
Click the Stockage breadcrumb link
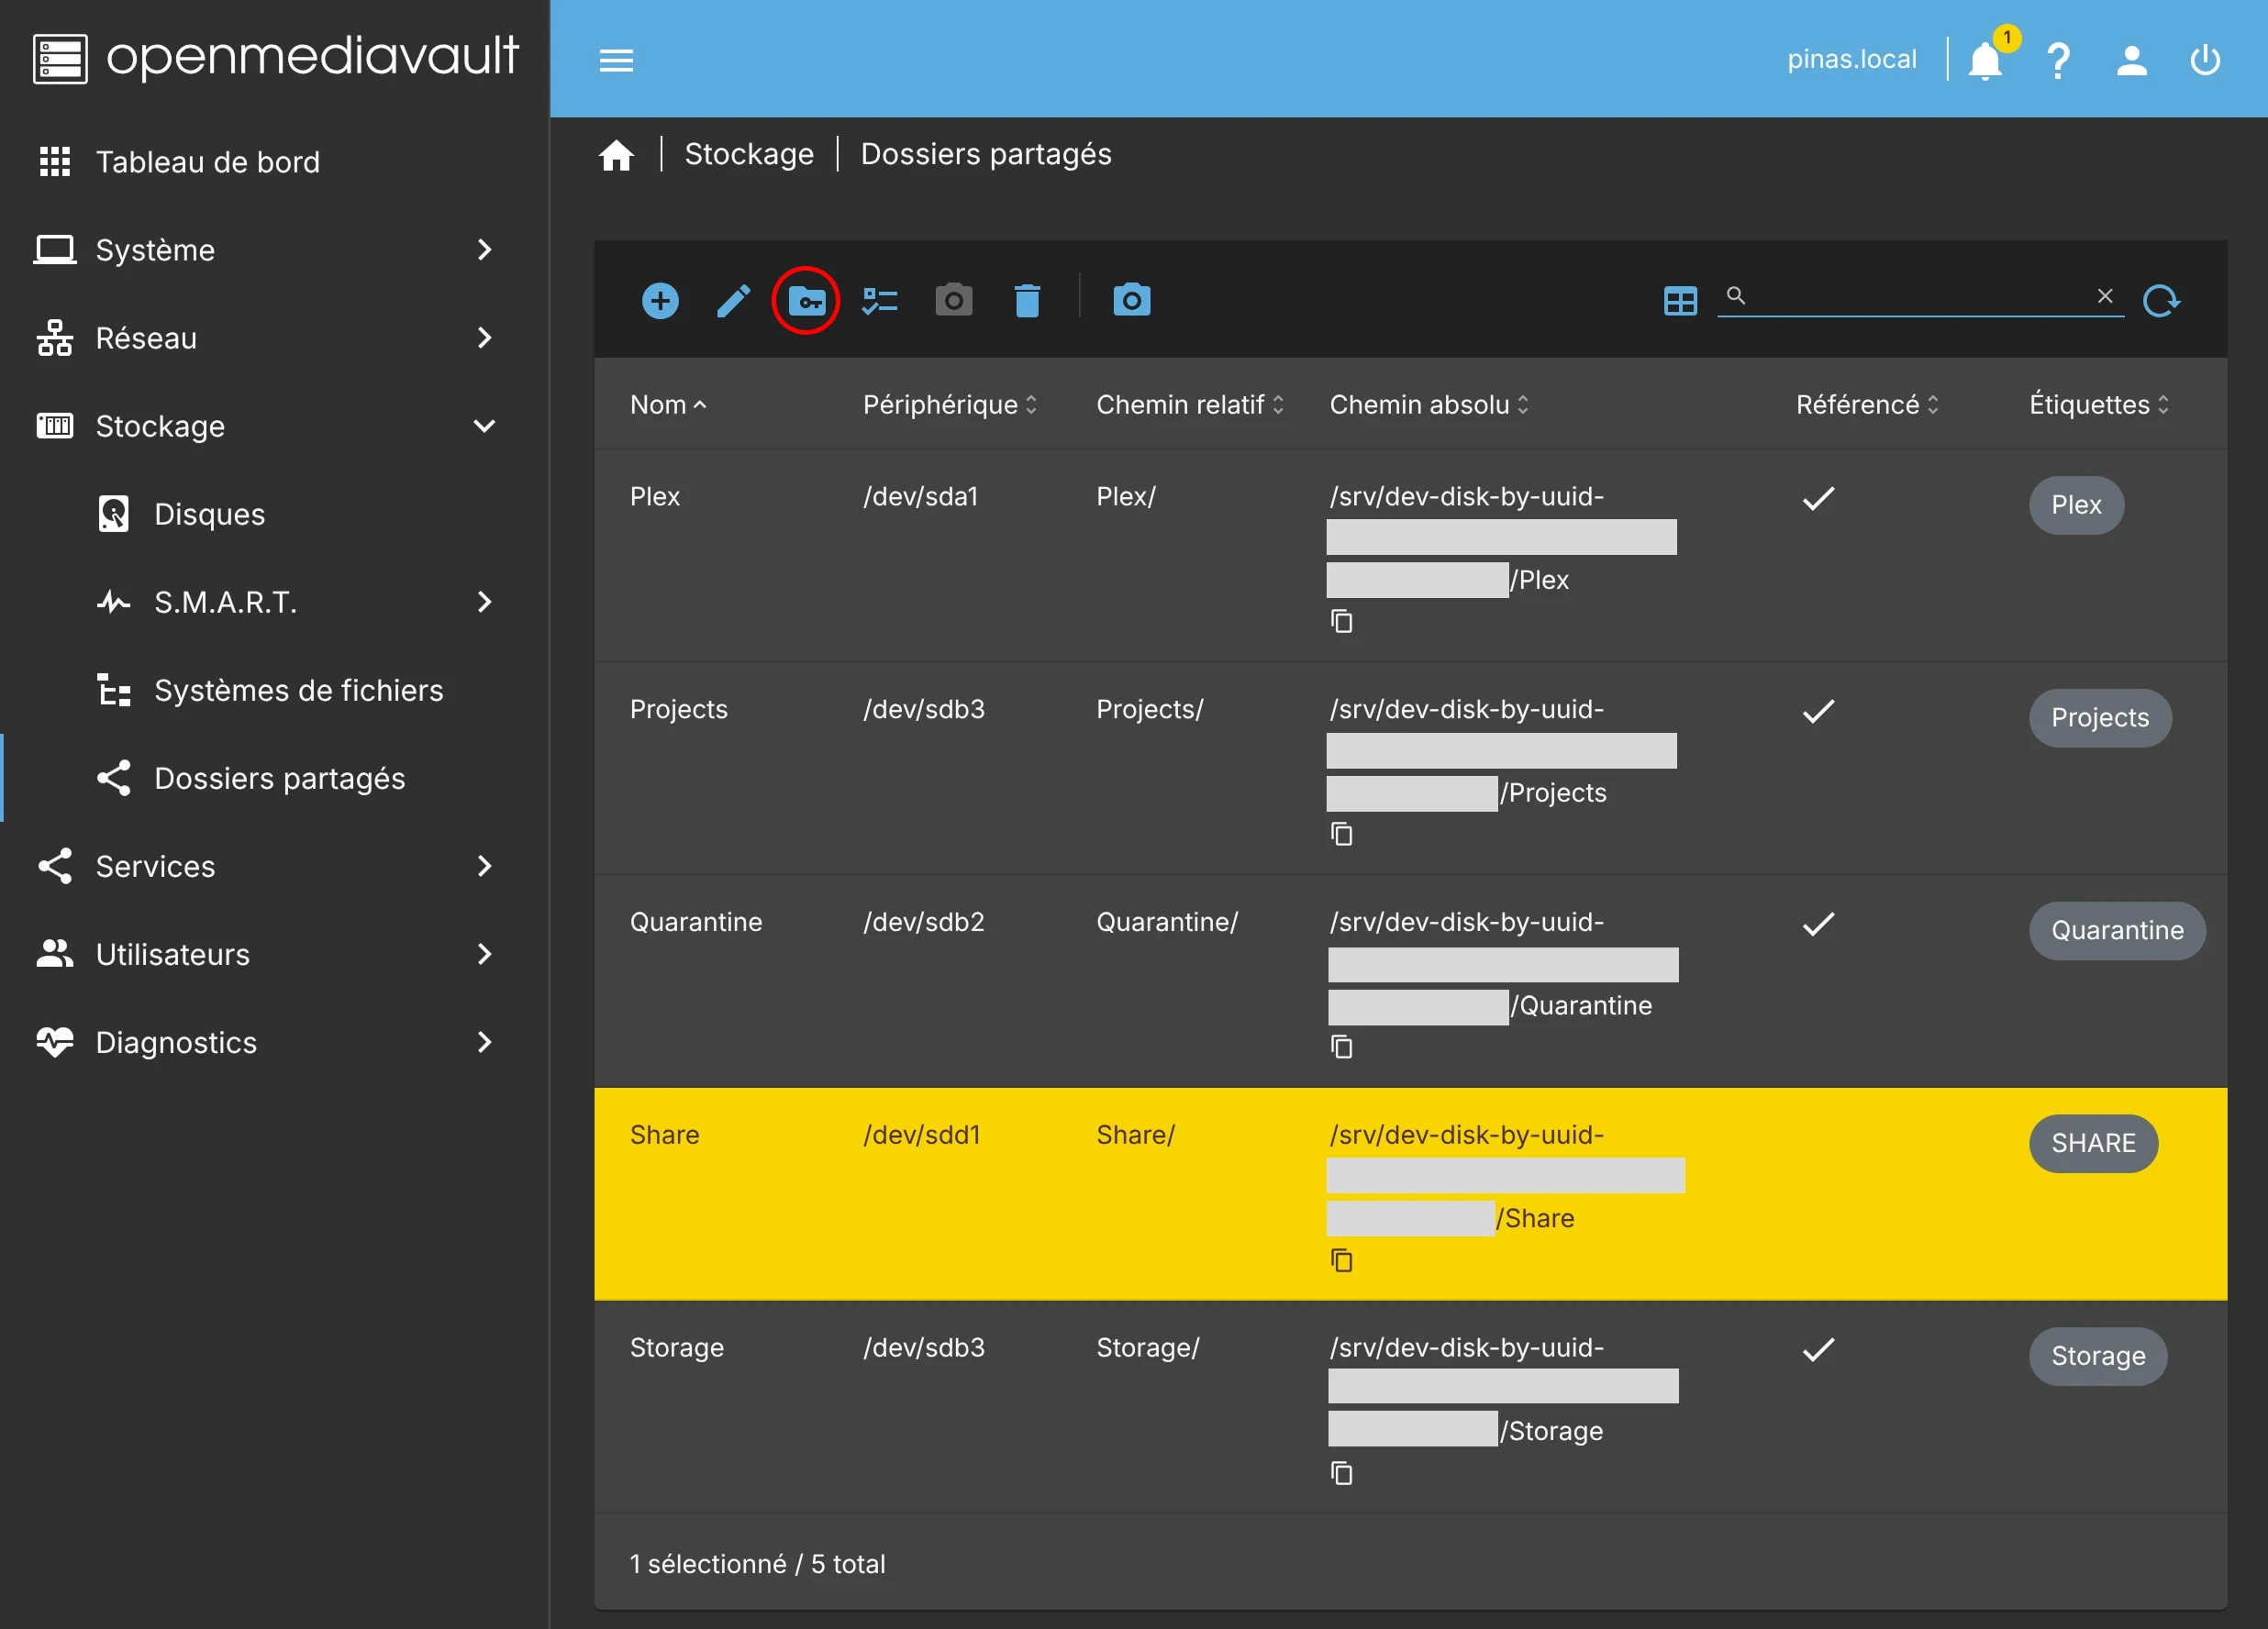click(x=749, y=154)
